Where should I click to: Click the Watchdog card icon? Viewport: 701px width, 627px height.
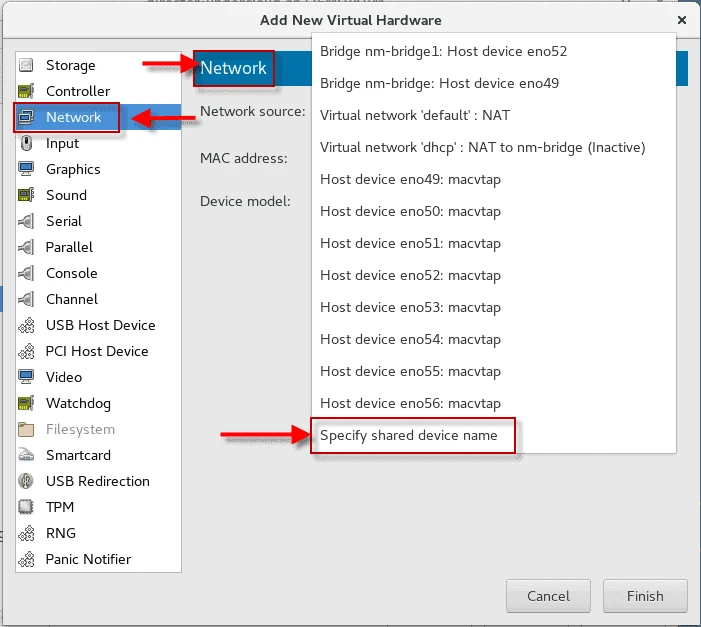(26, 403)
